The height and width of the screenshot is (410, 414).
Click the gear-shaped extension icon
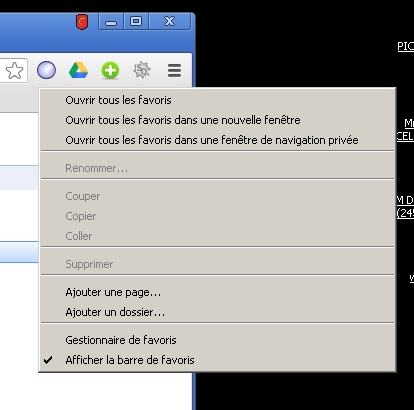142,70
